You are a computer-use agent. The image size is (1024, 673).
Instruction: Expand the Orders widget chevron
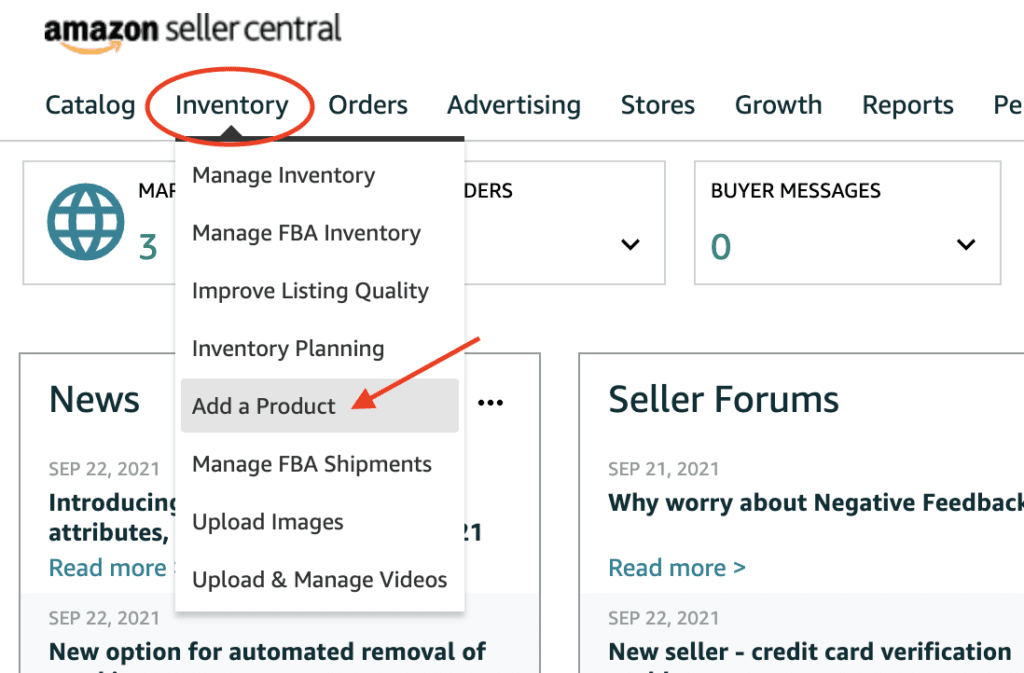(x=631, y=243)
